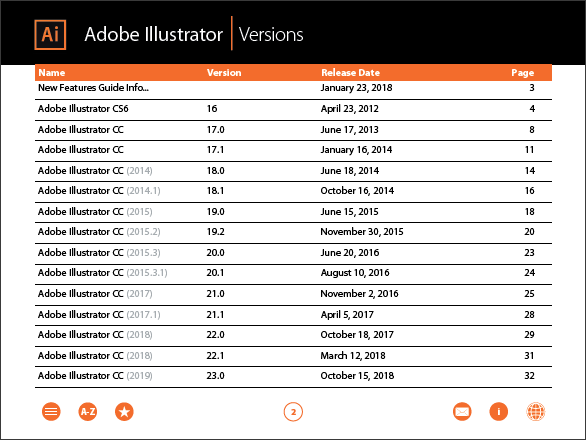Click the Adobe Illustrator Ai logo
586x440 pixels.
tap(50, 35)
